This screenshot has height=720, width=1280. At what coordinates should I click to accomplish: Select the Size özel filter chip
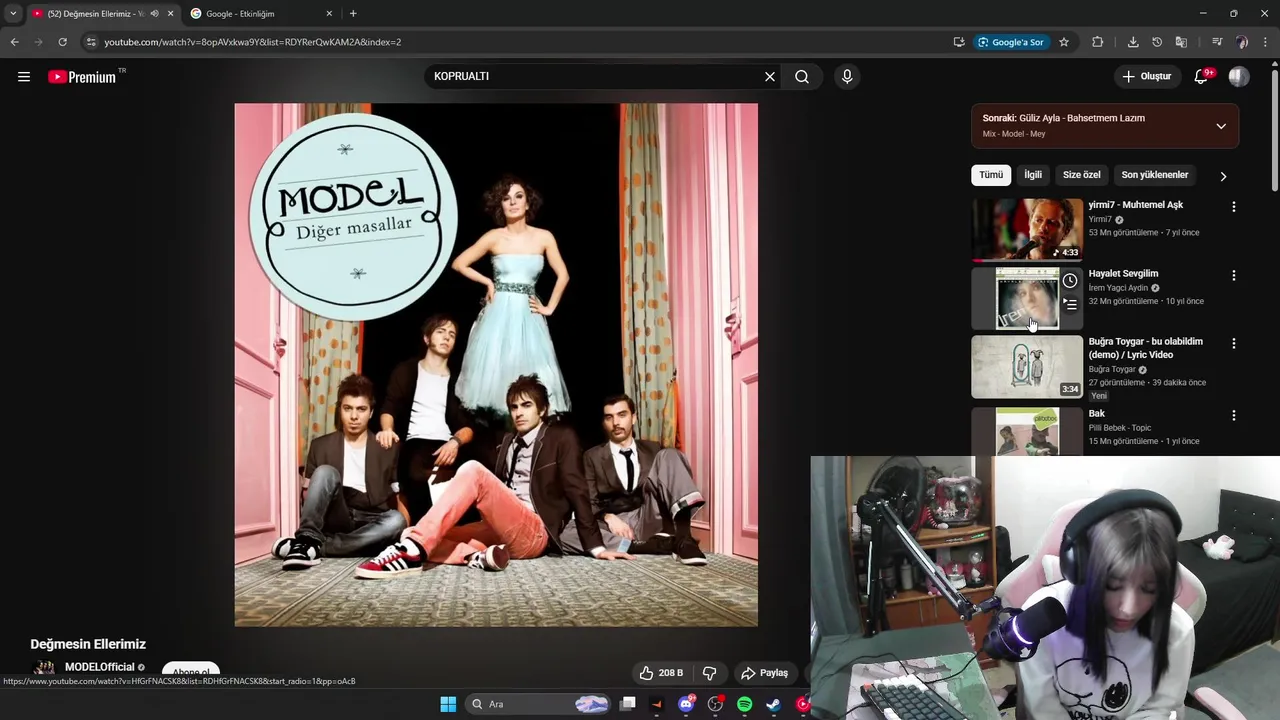tap(1081, 175)
